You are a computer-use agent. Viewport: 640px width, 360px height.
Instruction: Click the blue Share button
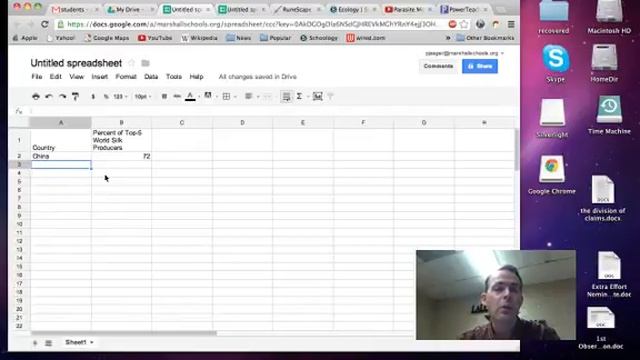[480, 66]
